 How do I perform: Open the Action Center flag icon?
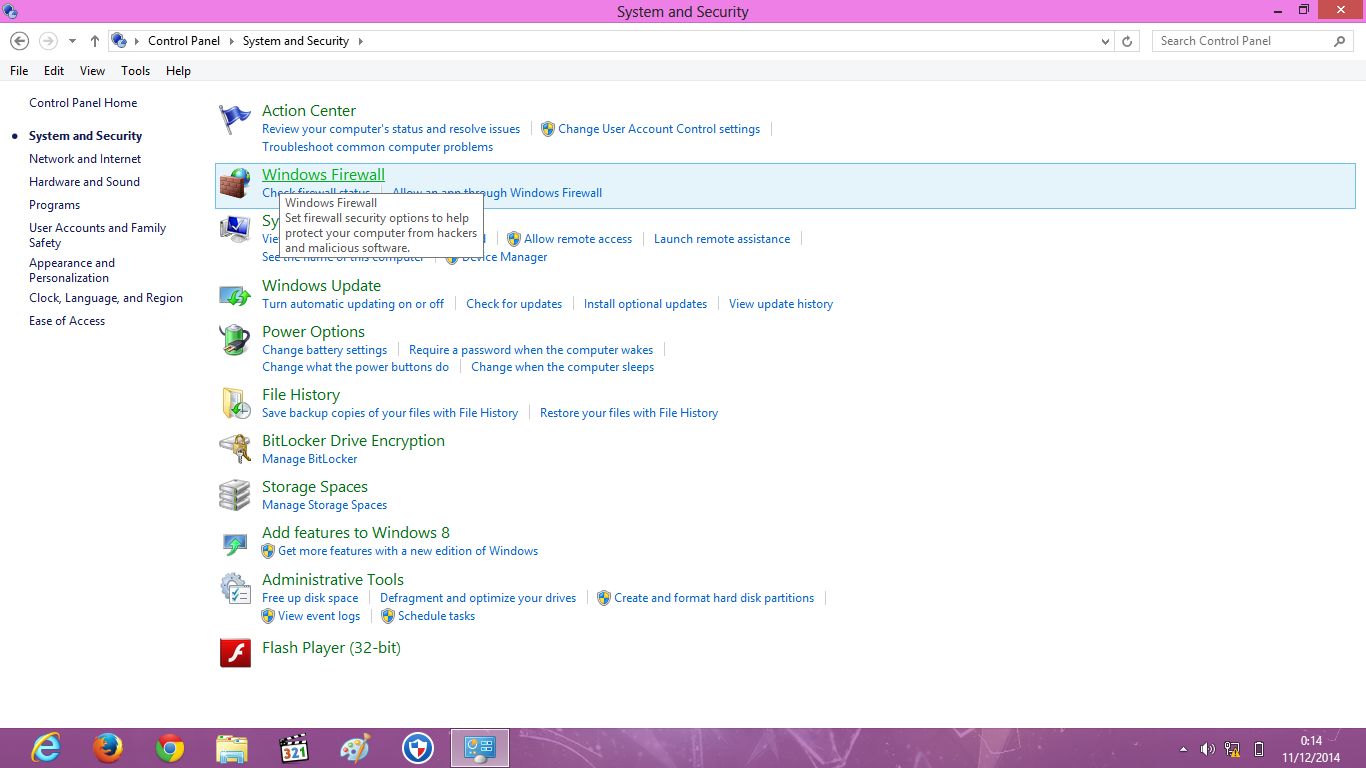point(235,119)
